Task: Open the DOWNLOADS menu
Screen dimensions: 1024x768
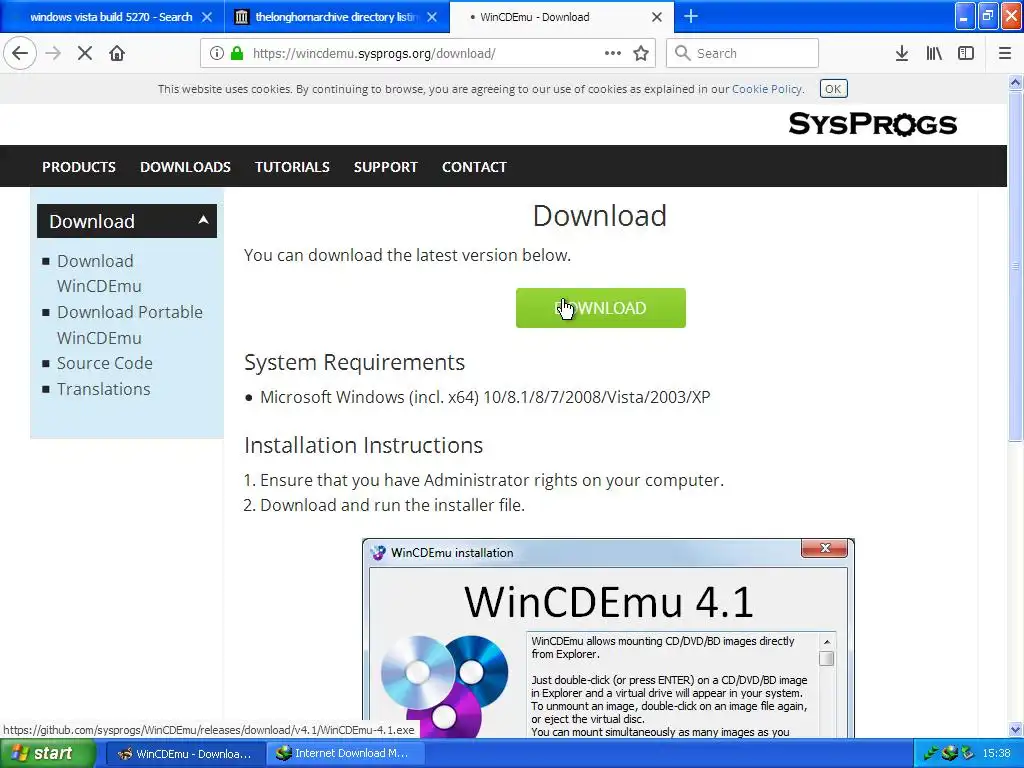Action: pyautogui.click(x=185, y=167)
